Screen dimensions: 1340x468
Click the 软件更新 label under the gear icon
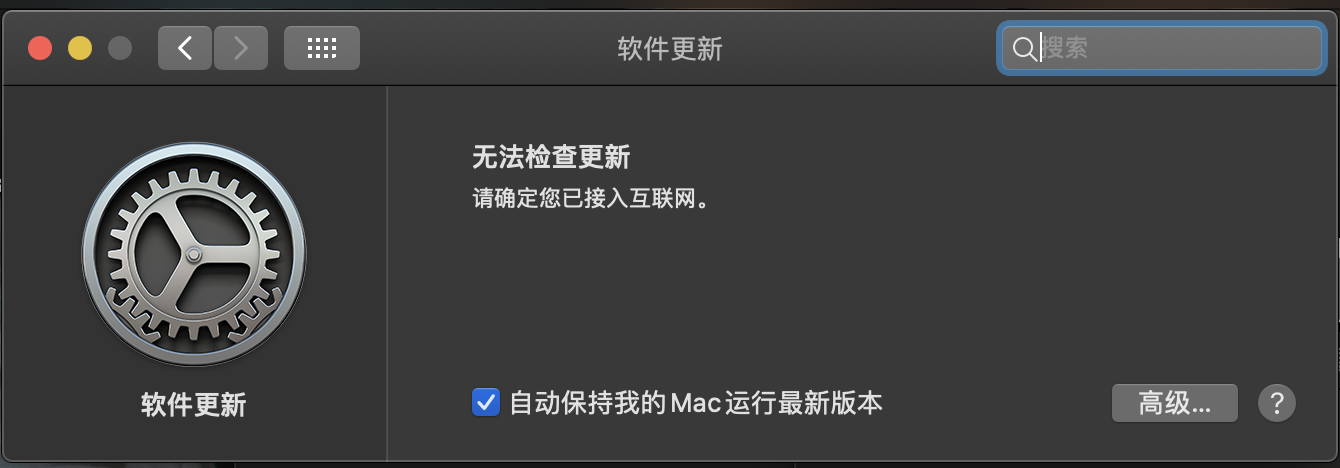point(194,405)
